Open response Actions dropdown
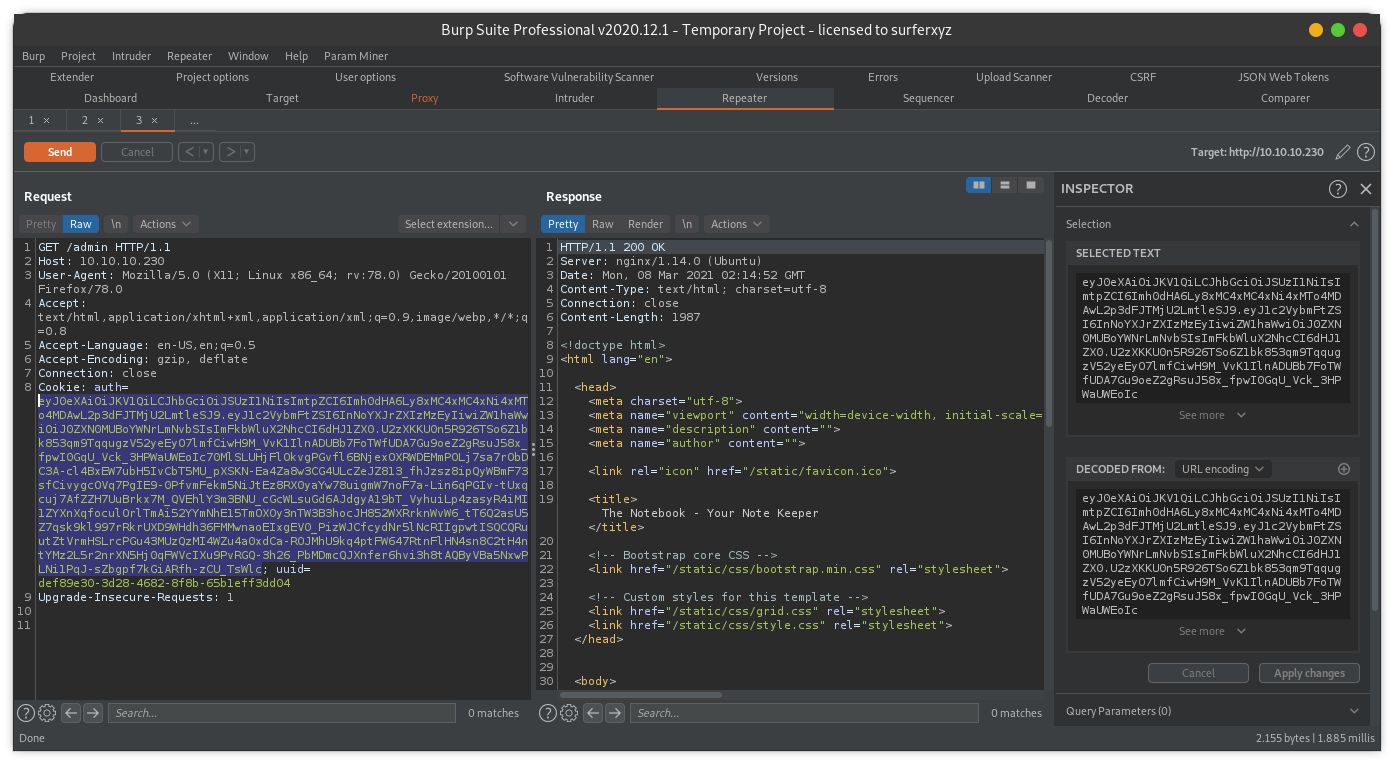 [736, 224]
